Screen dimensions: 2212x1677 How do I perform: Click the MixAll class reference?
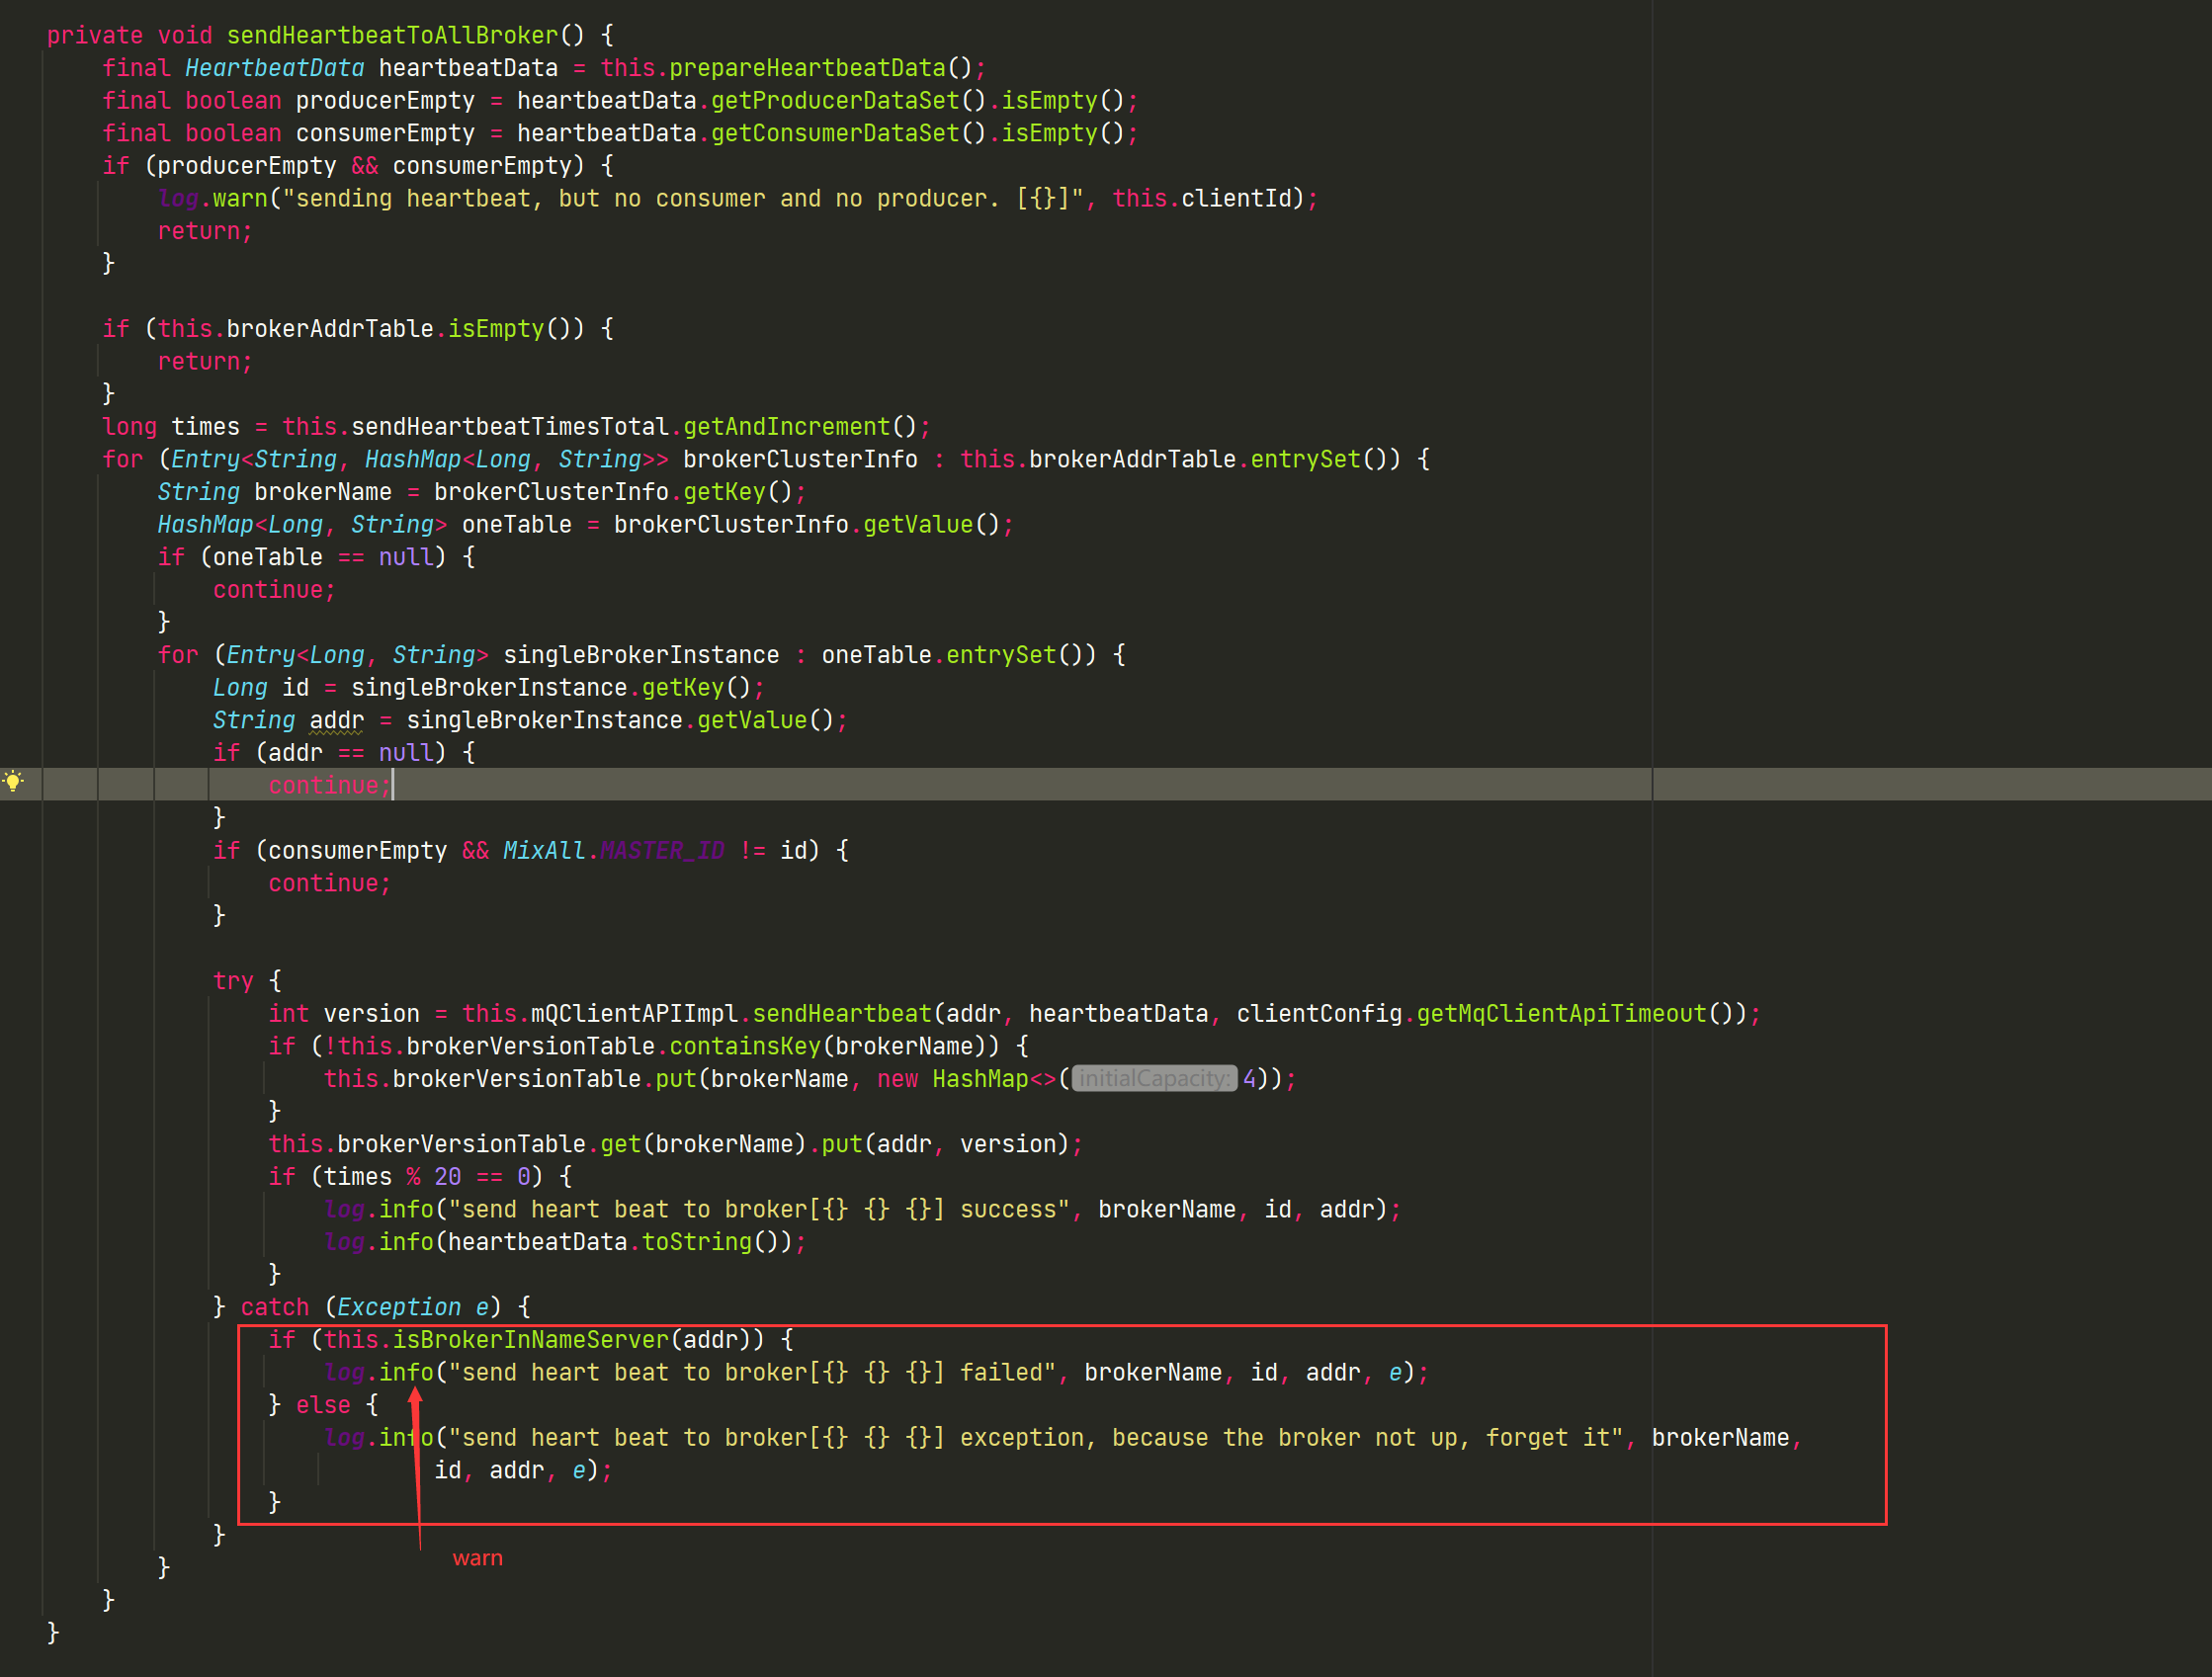tap(543, 851)
